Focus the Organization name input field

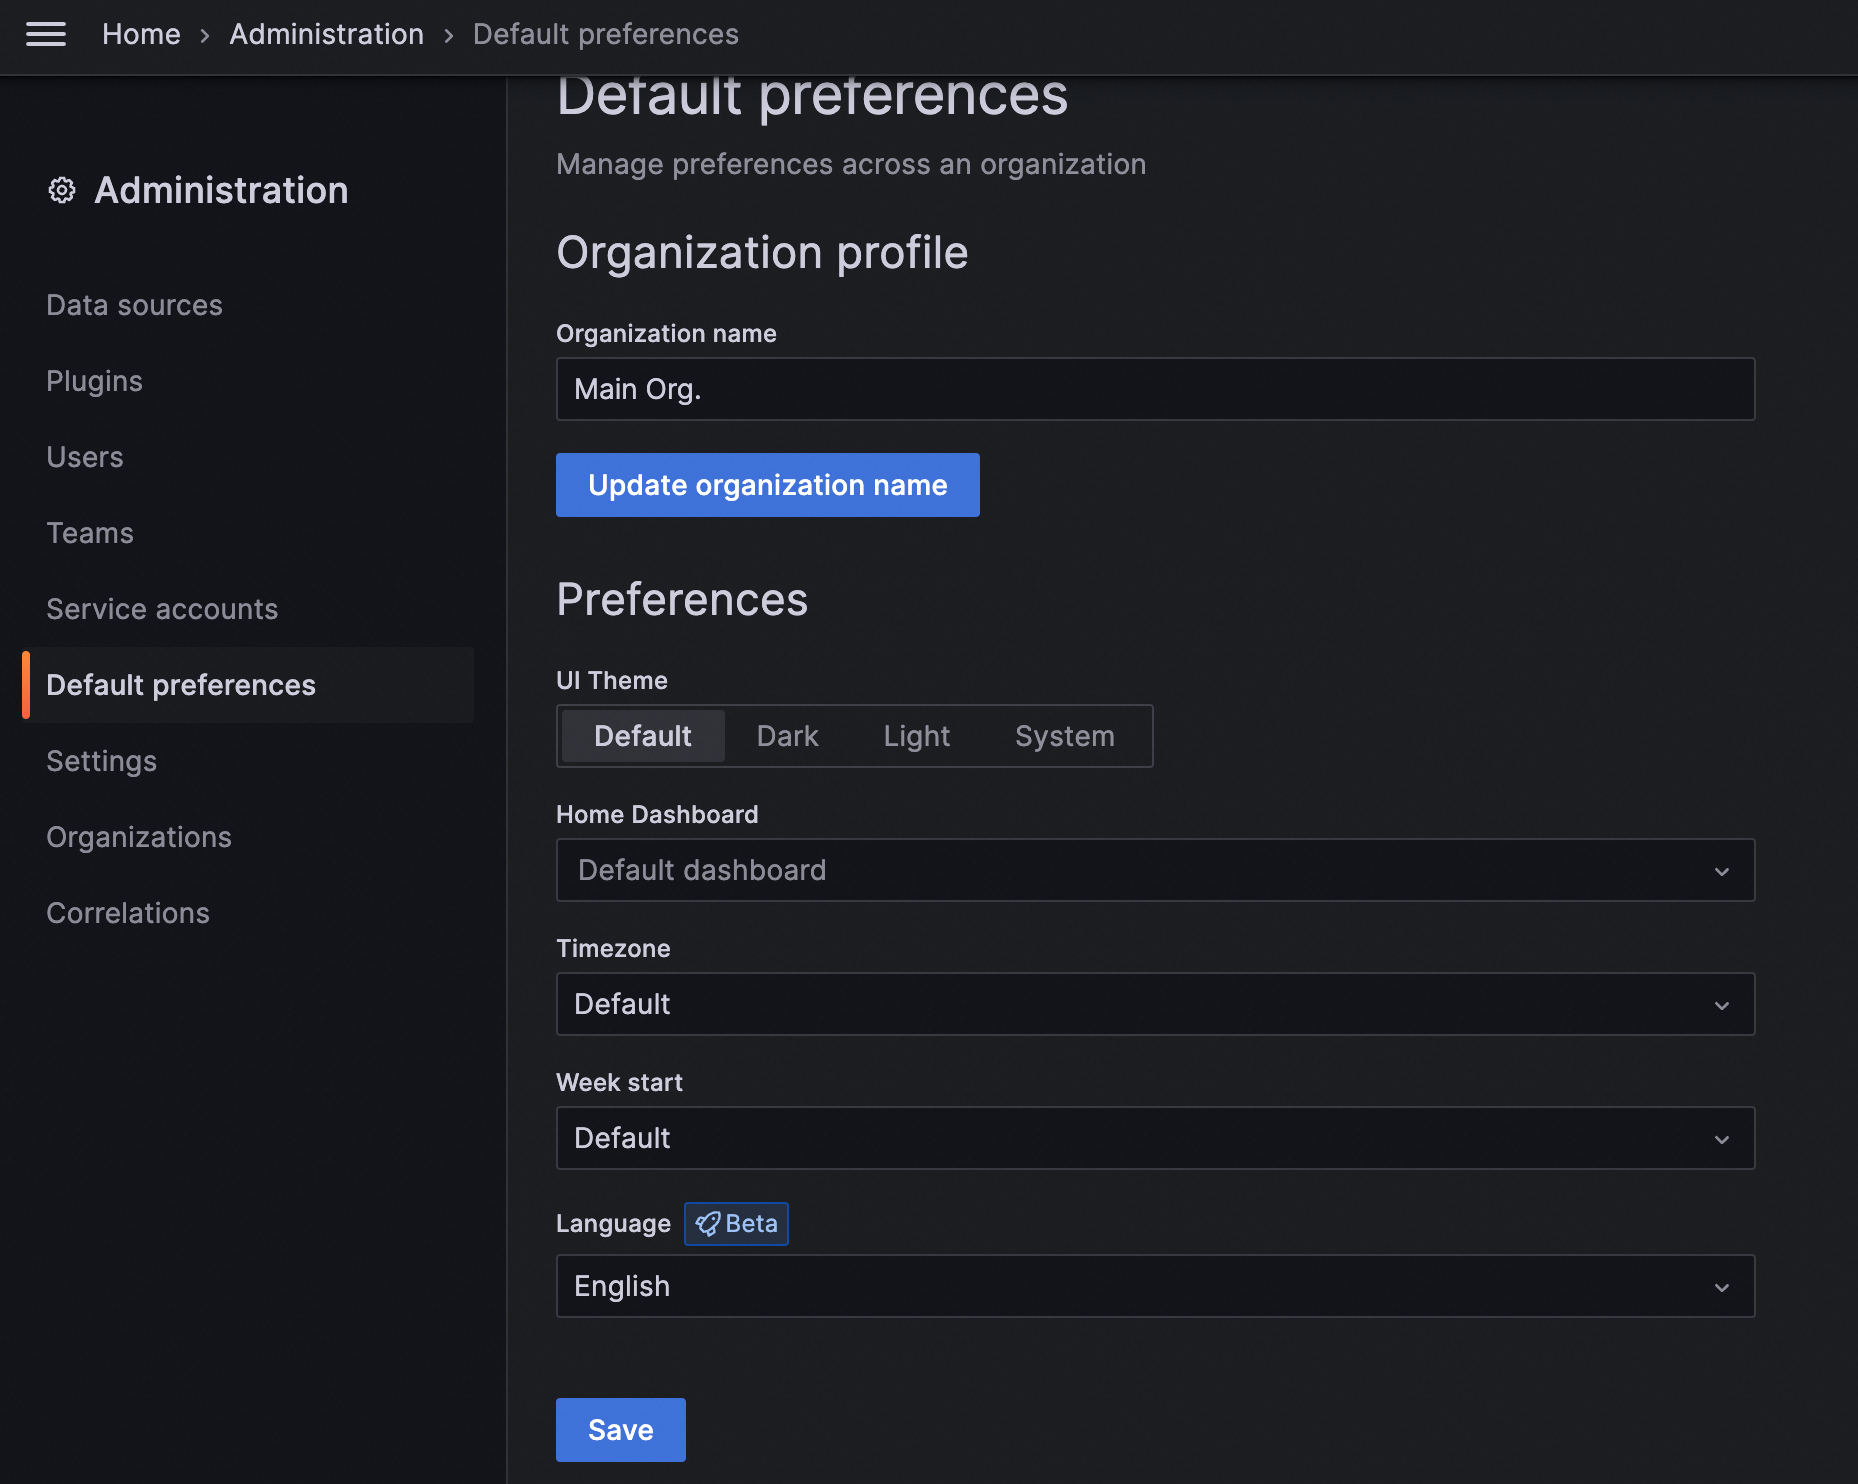(x=1155, y=389)
